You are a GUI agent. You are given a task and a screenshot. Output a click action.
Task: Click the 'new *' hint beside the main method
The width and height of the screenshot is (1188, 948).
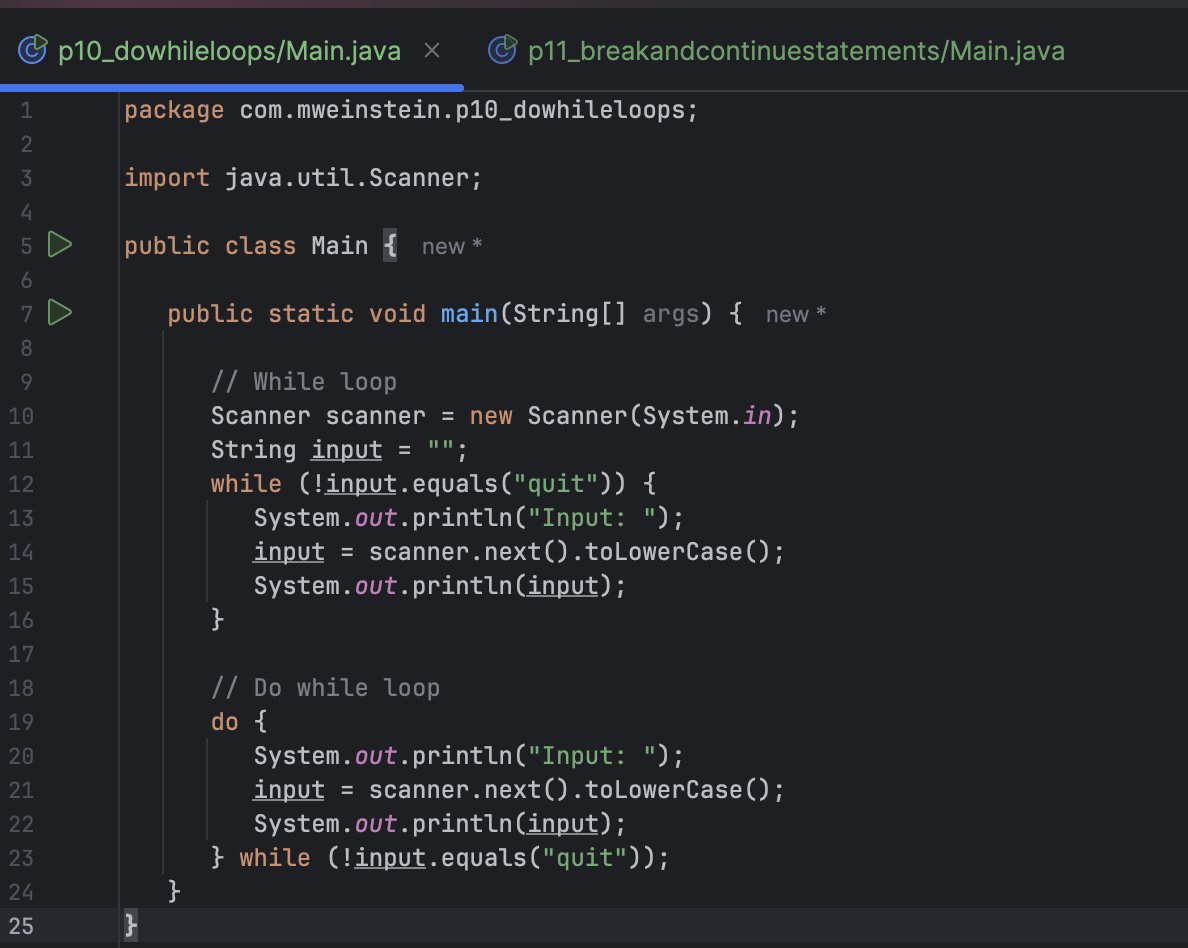pos(795,313)
